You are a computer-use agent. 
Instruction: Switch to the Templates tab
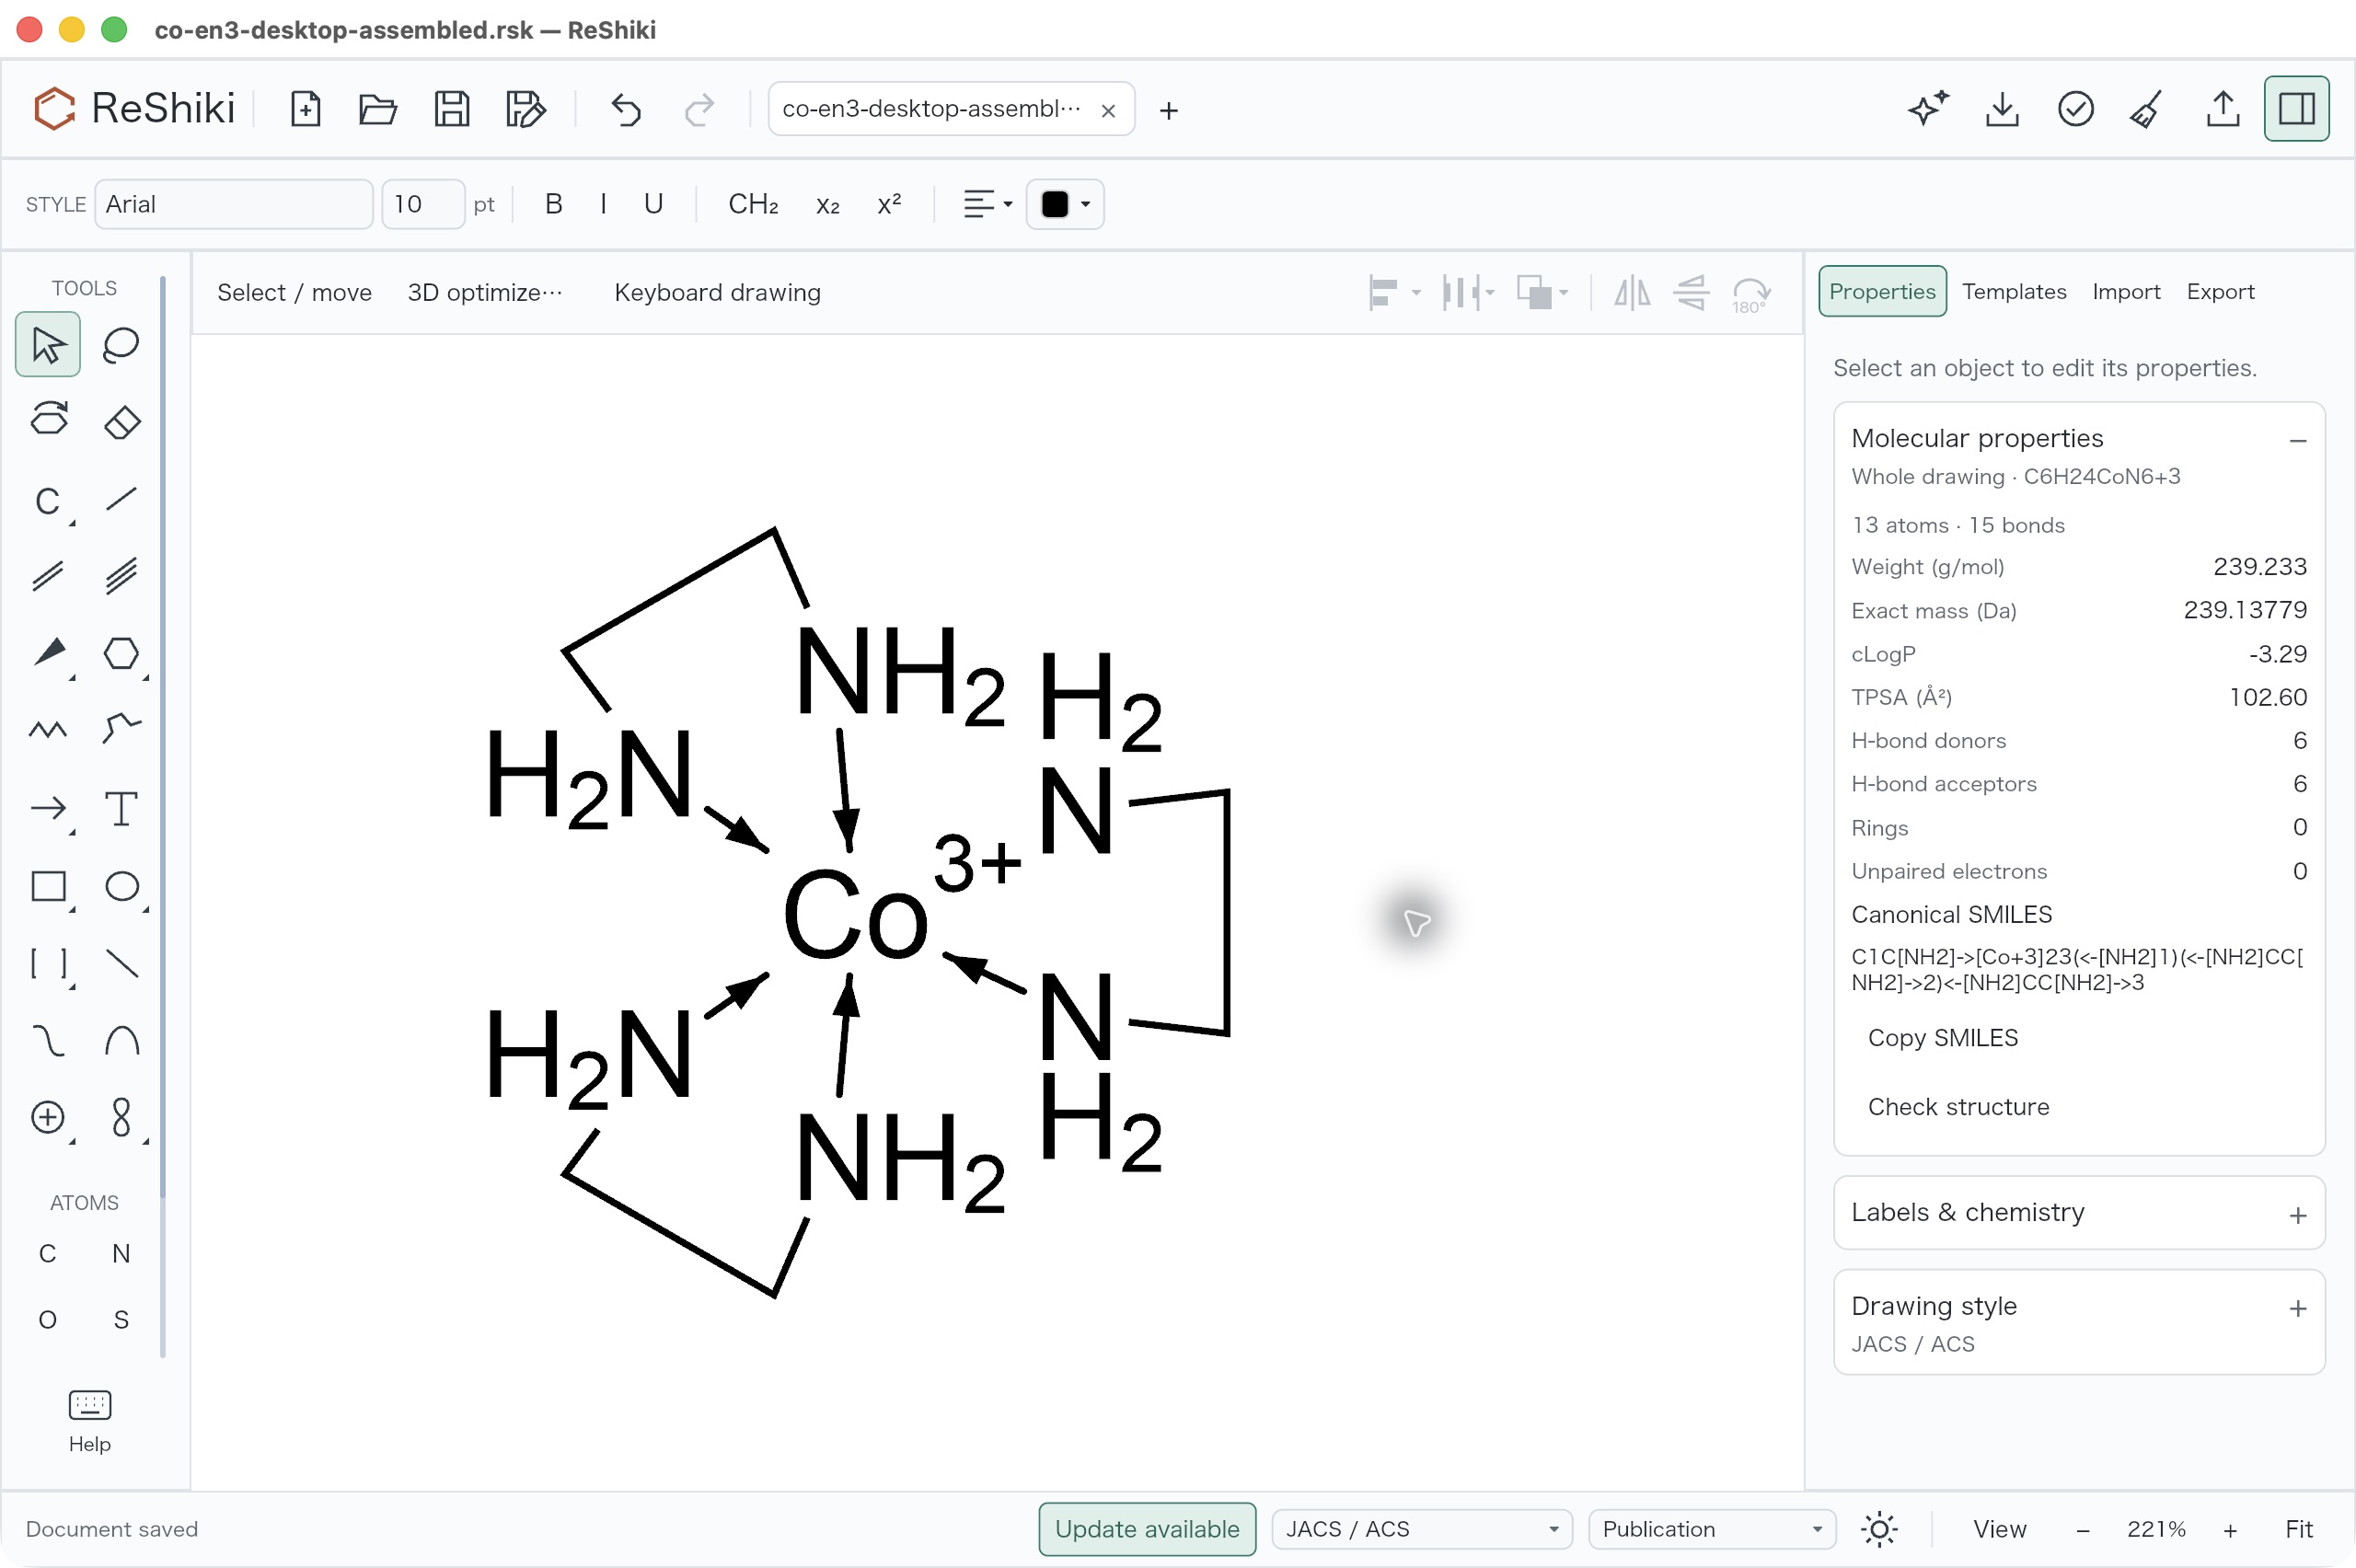[2013, 291]
